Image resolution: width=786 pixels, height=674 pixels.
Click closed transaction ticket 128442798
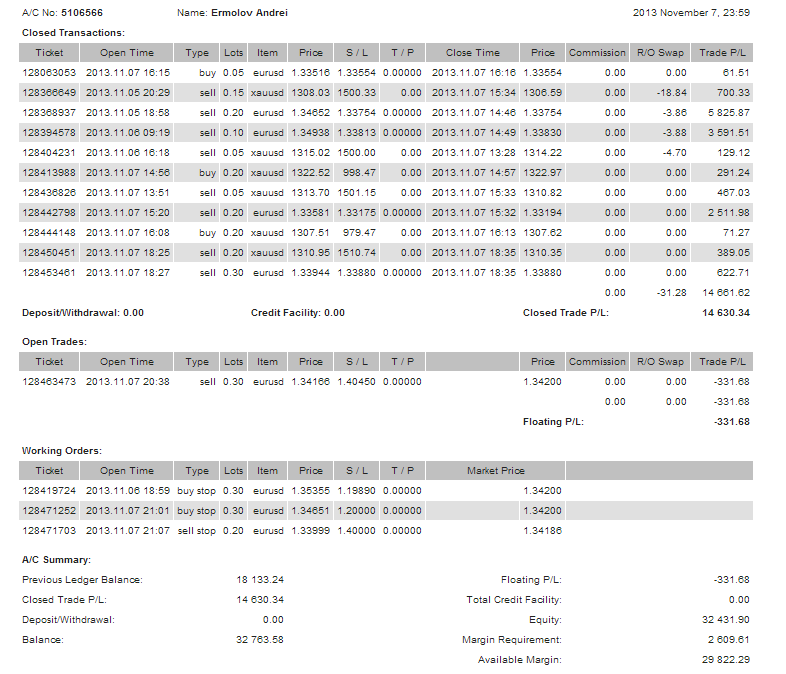(48, 213)
